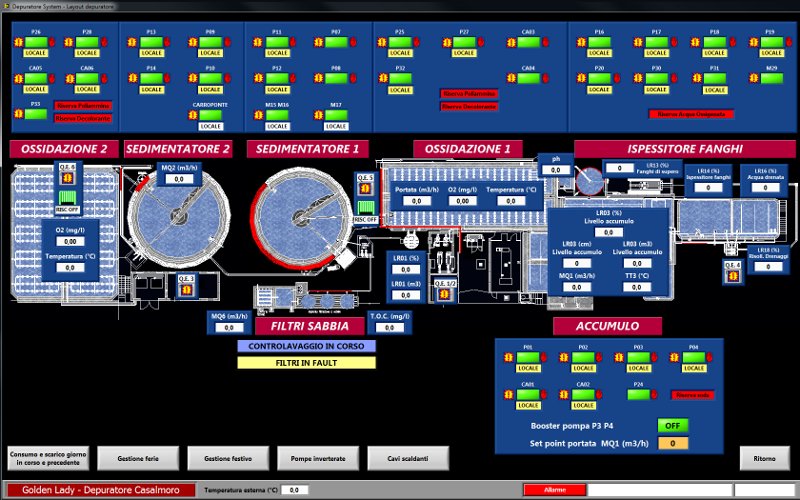Toggle the P20 green status bar

(x=599, y=79)
